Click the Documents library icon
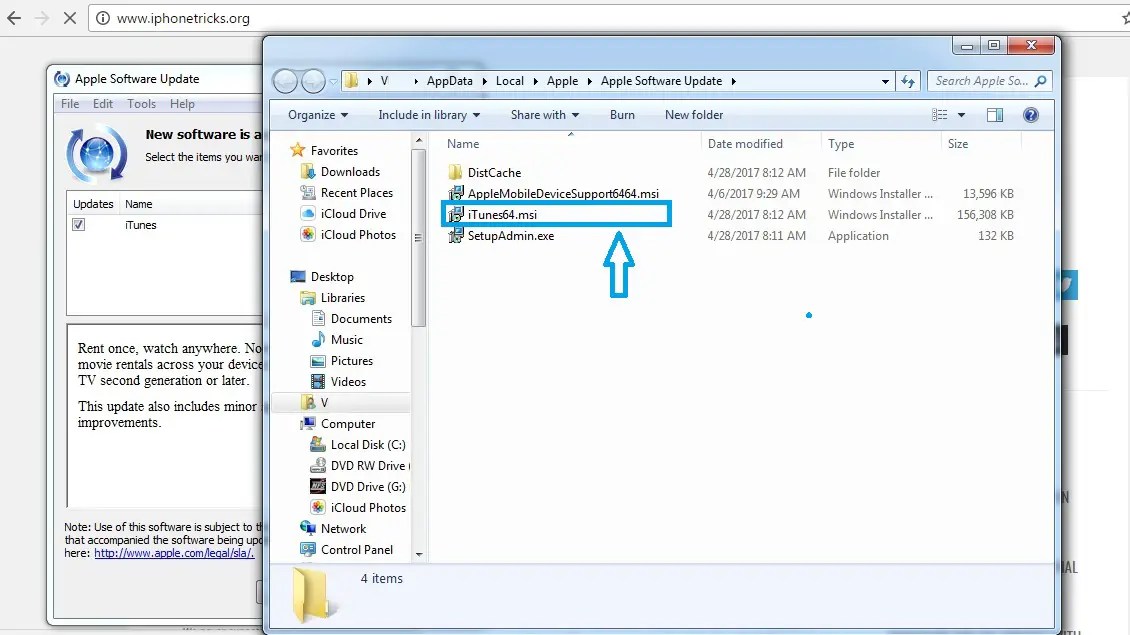The width and height of the screenshot is (1130, 635). pyautogui.click(x=318, y=319)
